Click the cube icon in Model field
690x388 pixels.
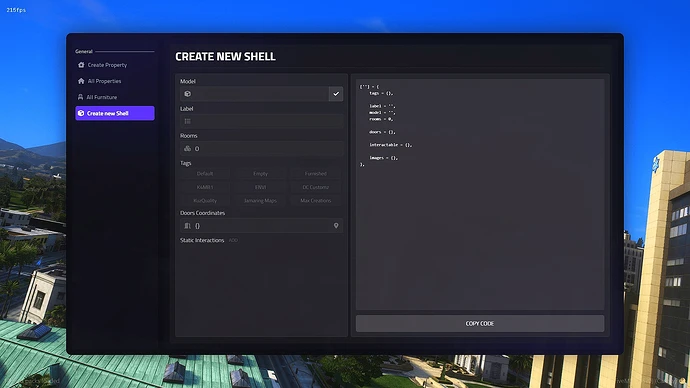point(187,94)
